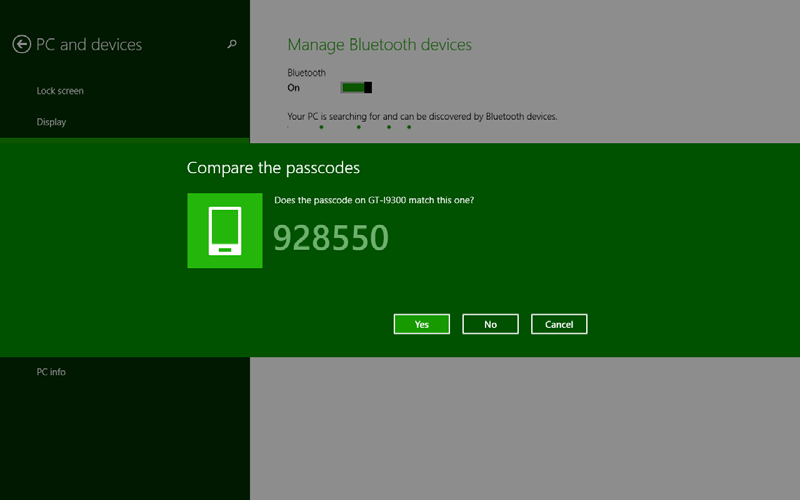Image resolution: width=800 pixels, height=500 pixels.
Task: Click the Manage Bluetooth devices heading
Action: point(380,45)
